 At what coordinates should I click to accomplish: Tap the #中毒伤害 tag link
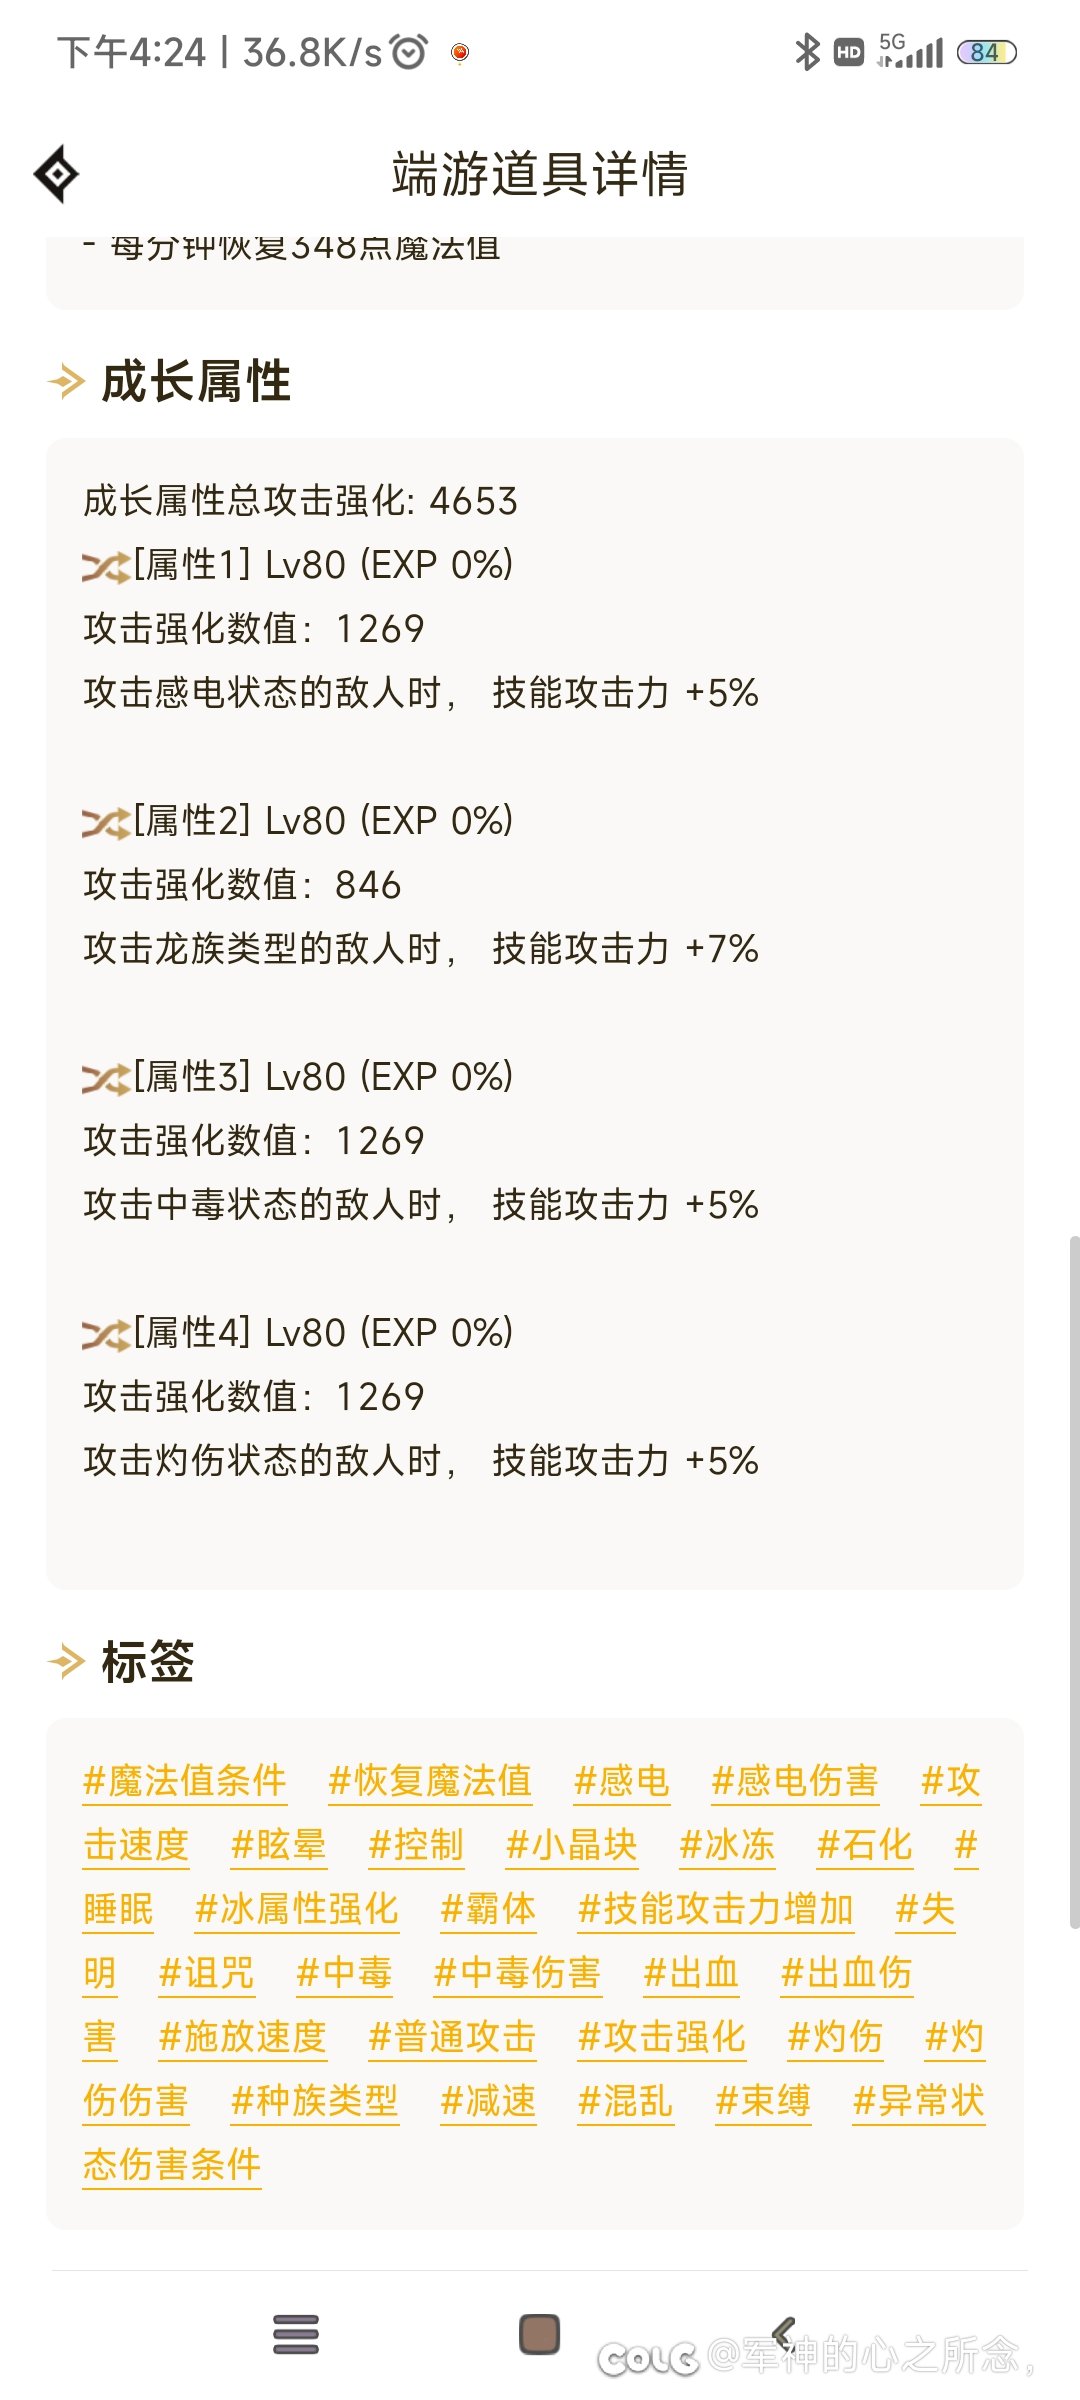coord(517,1973)
